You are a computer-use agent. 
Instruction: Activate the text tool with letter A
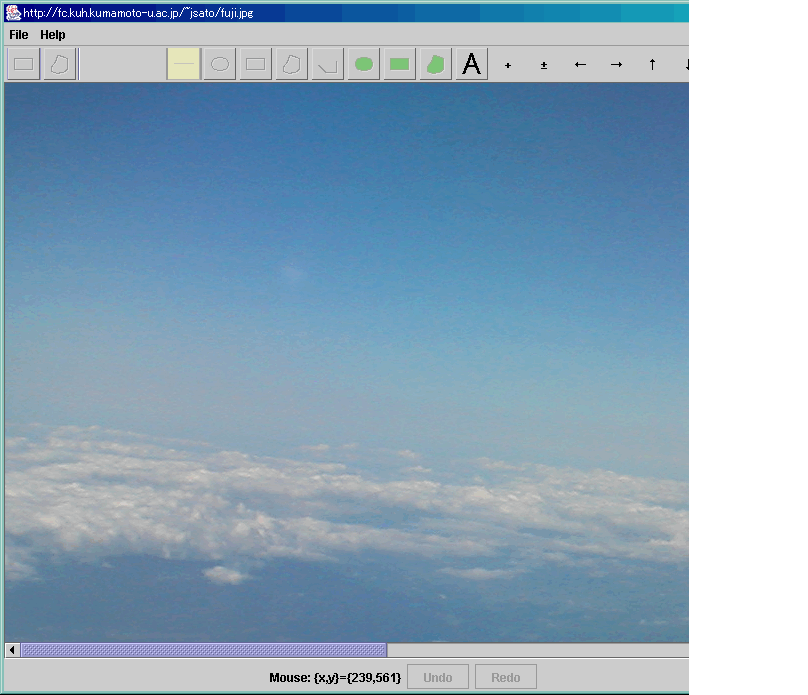tap(472, 64)
